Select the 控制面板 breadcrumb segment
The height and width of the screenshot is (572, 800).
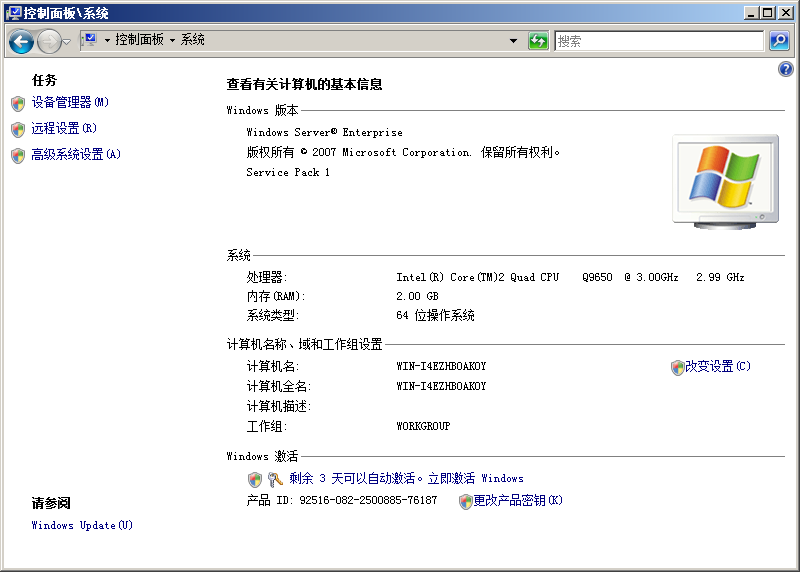point(139,40)
